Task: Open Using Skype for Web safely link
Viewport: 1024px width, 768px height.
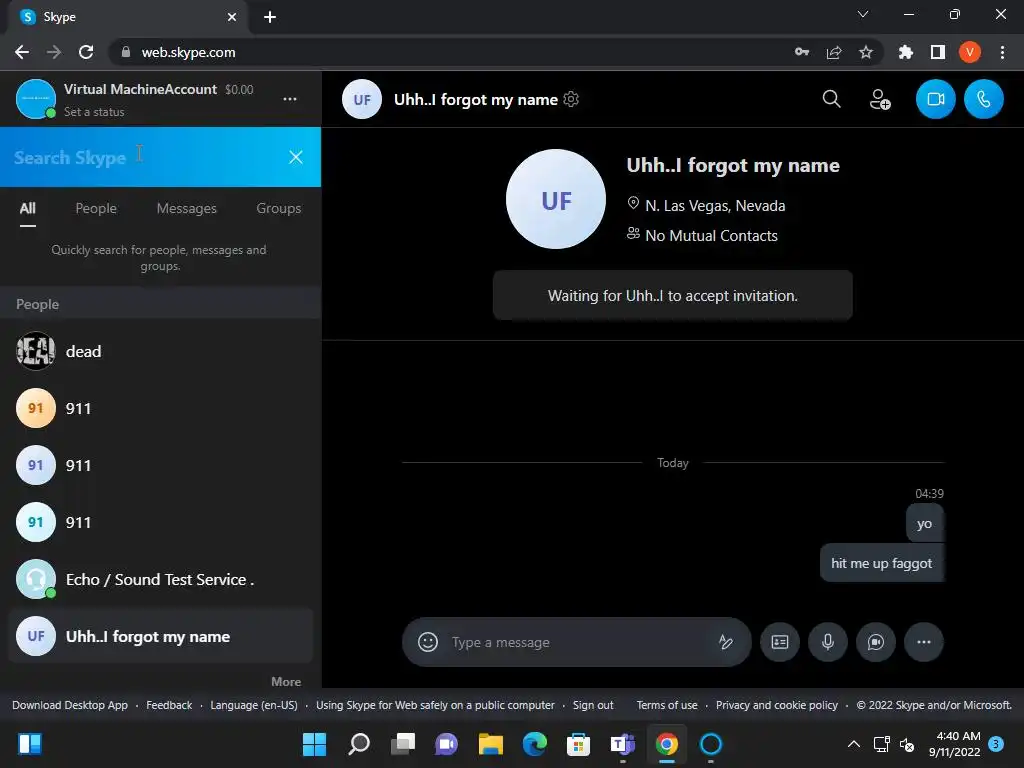Action: click(x=435, y=705)
